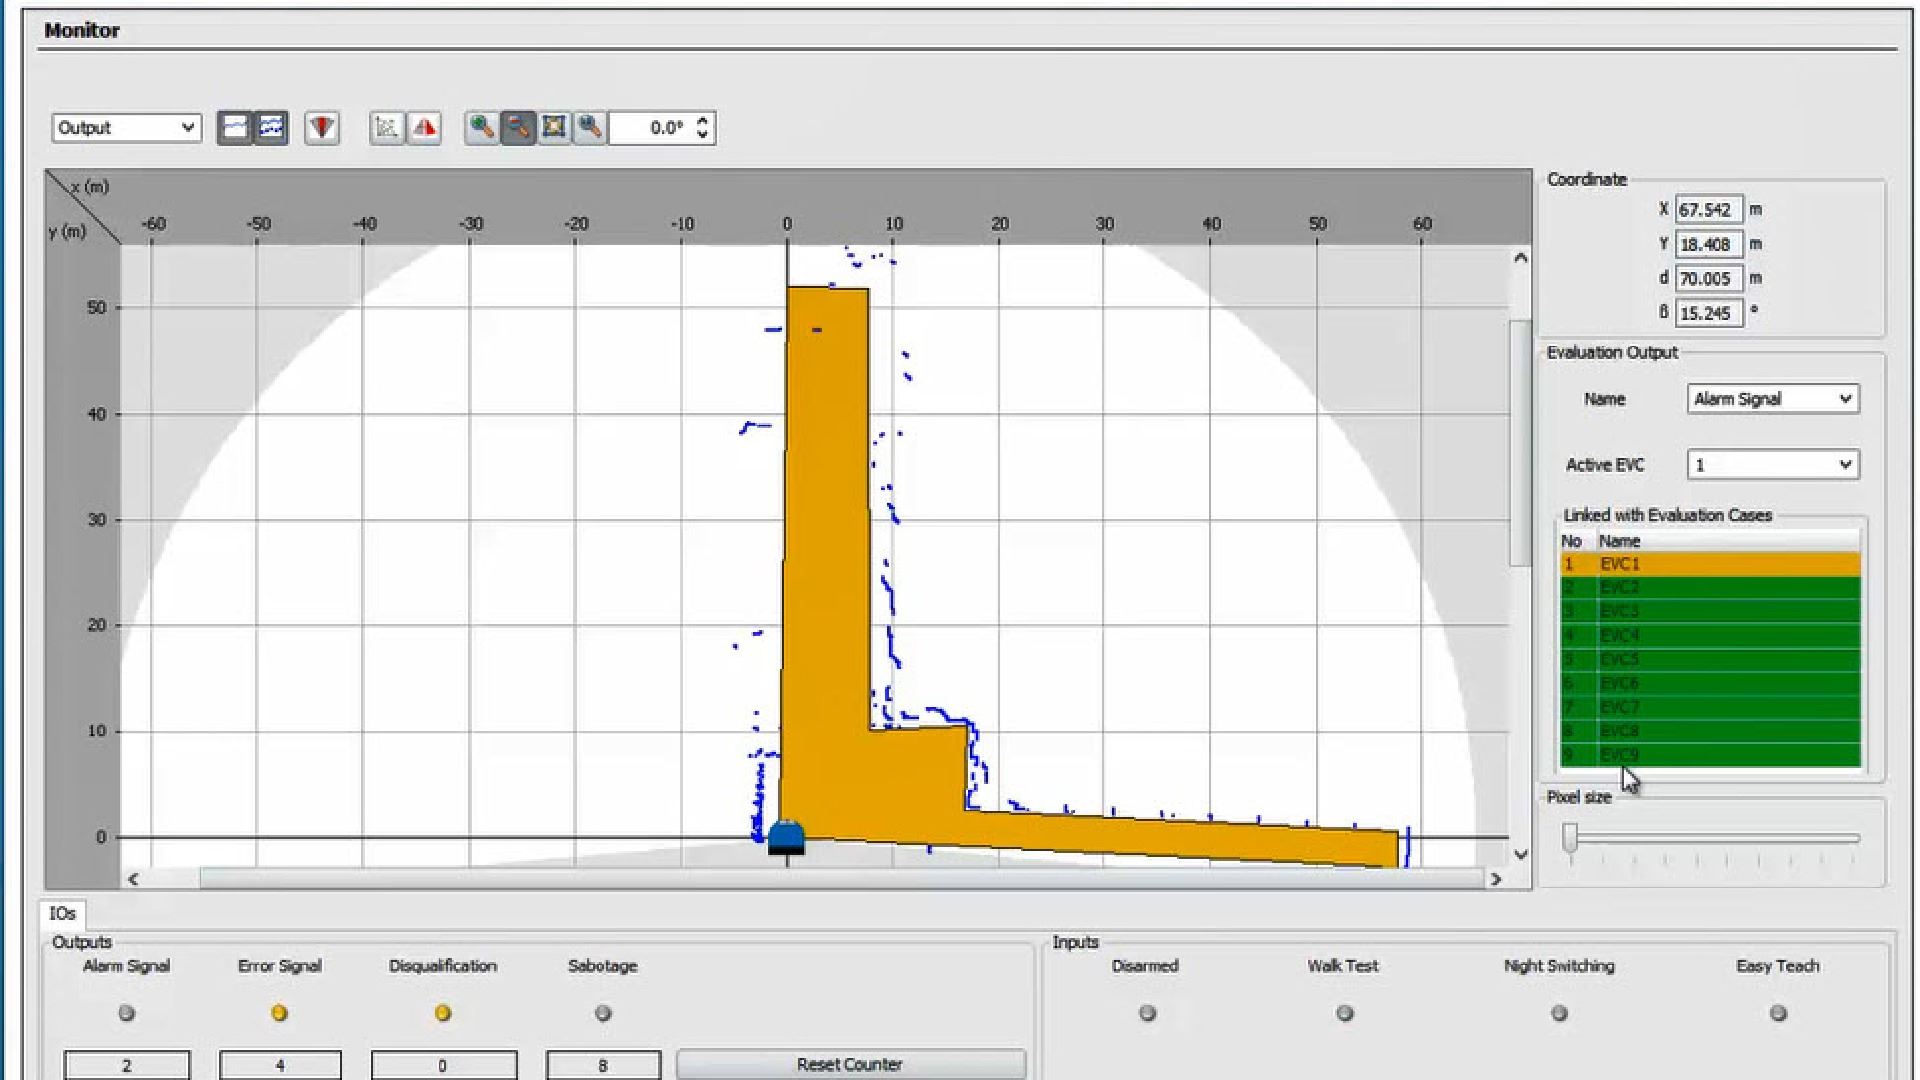The height and width of the screenshot is (1080, 1920).
Task: Click the fit to view icon
Action: 553,127
